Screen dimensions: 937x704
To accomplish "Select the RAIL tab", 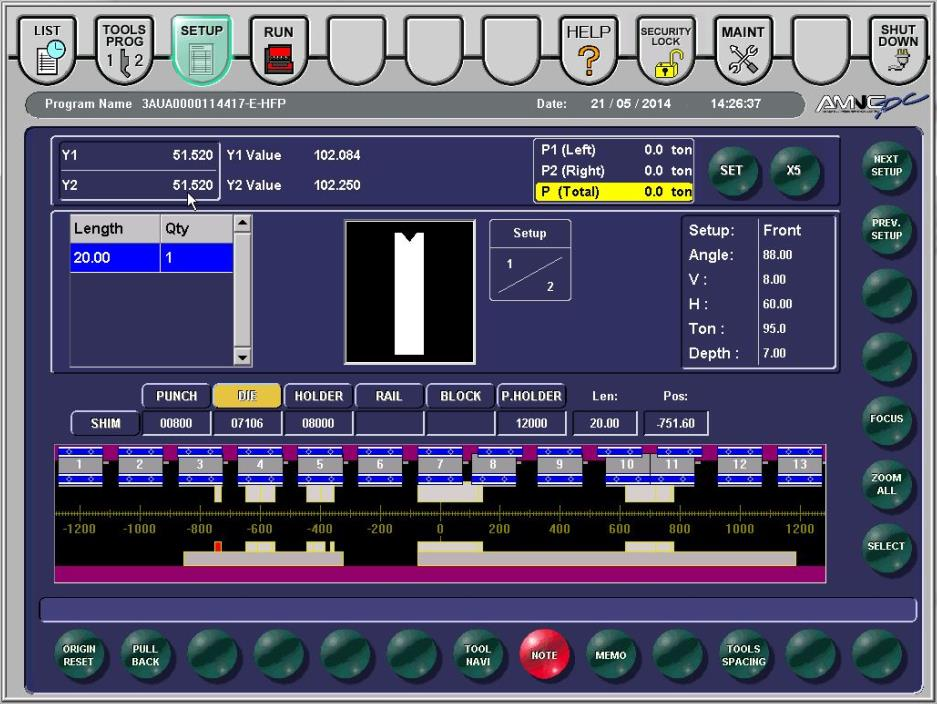I will [389, 396].
